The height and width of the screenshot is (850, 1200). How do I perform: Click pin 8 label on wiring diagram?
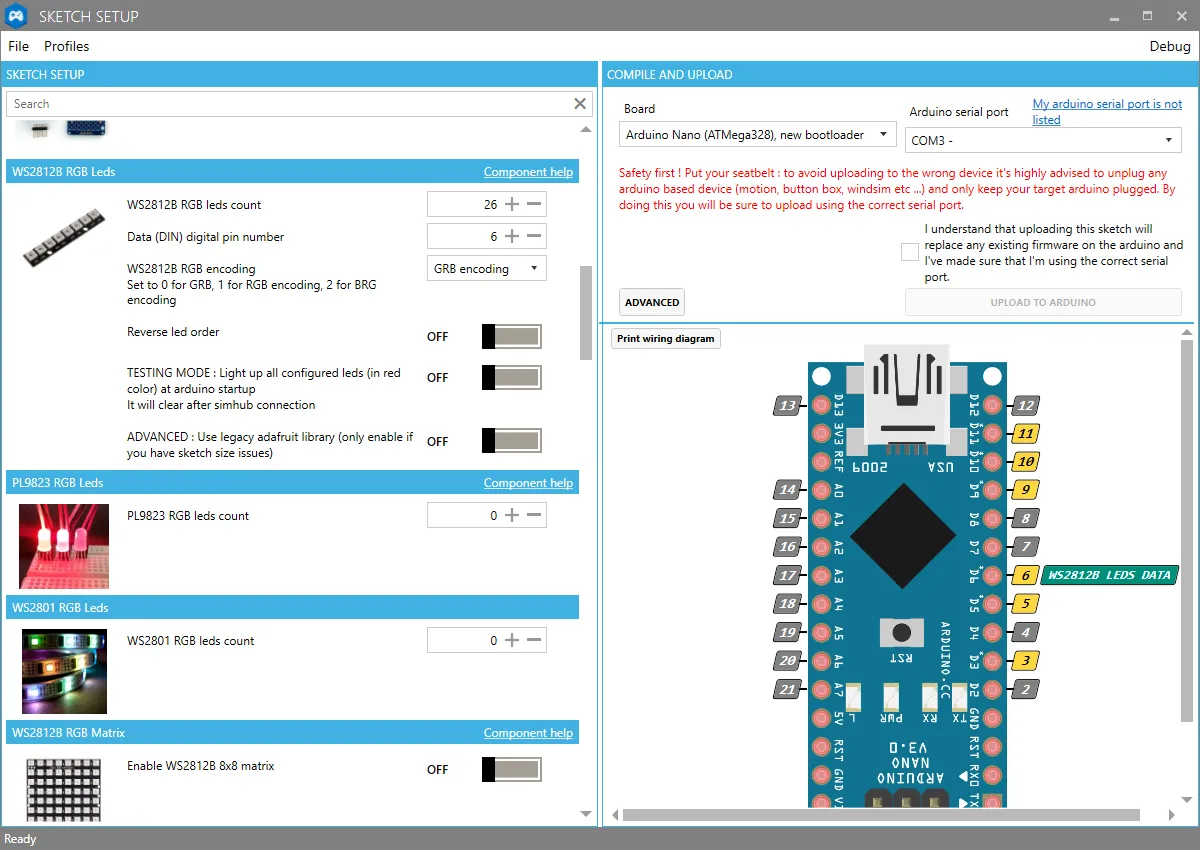[x=1025, y=518]
